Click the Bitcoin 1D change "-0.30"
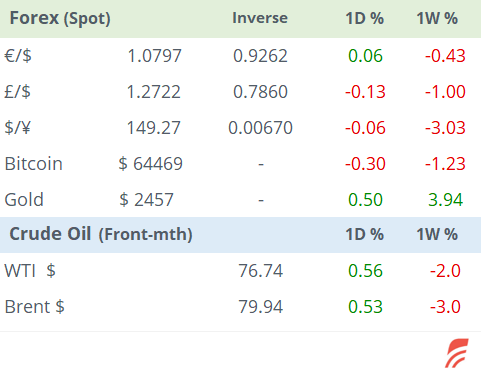Screen dimensions: 481x375 tap(365, 164)
